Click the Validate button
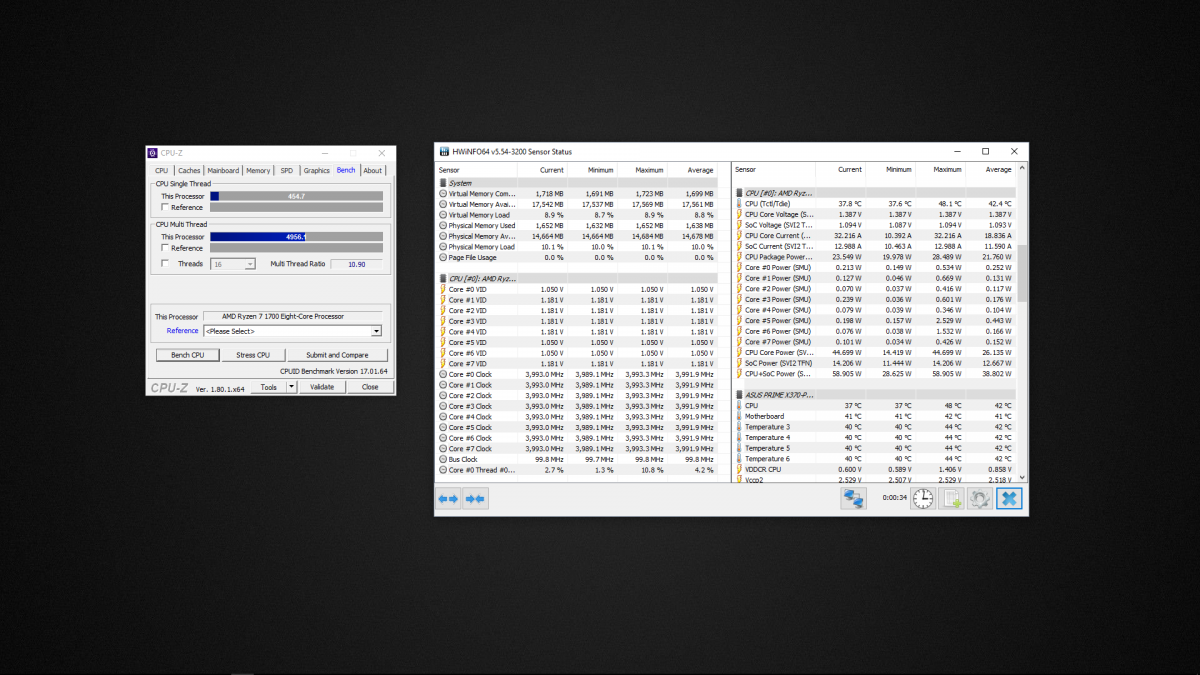The height and width of the screenshot is (675, 1200). click(322, 387)
